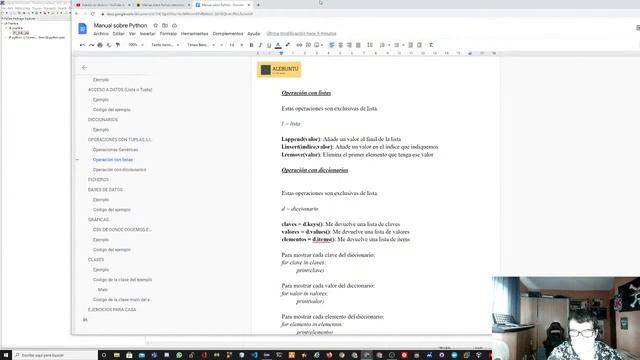This screenshot has width=640, height=360.
Task: Undo the last edit
Action: click(82, 45)
